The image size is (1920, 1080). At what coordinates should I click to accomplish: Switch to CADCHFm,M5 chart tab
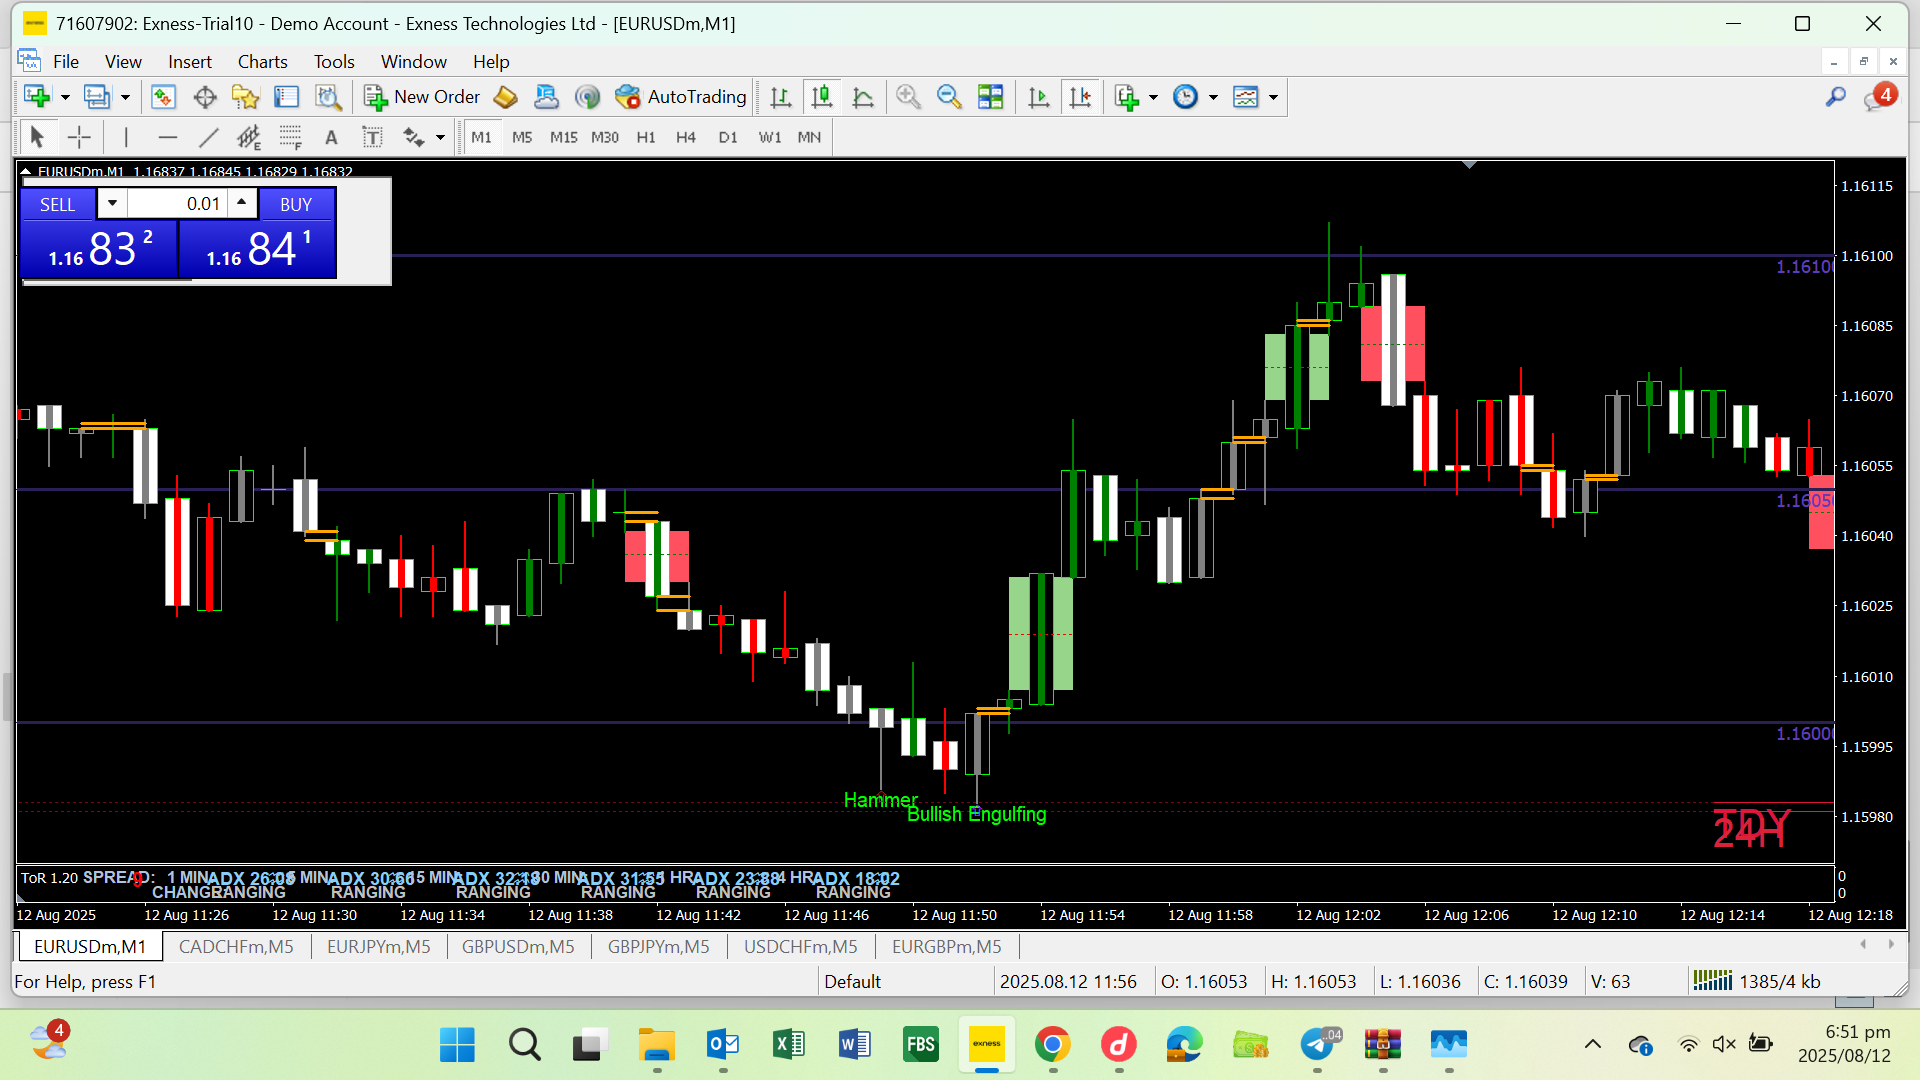[236, 946]
